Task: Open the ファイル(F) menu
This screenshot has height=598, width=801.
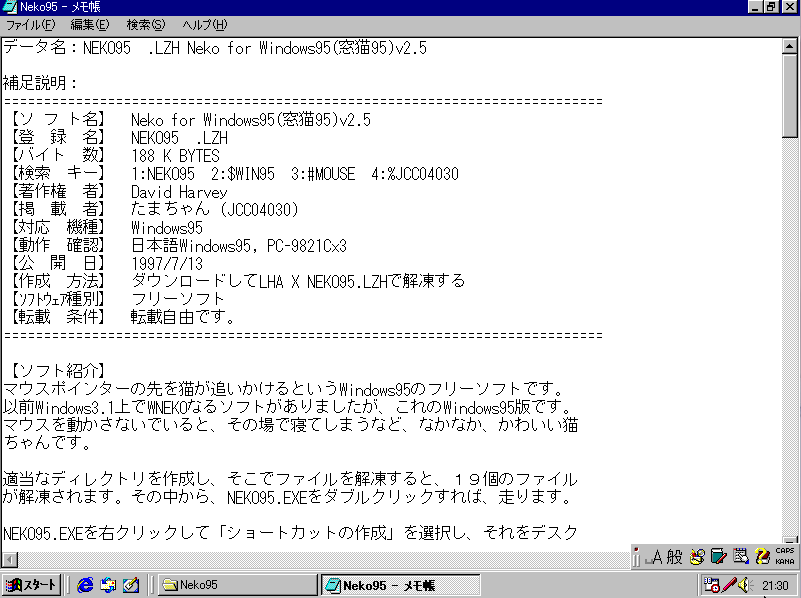Action: tap(30, 25)
